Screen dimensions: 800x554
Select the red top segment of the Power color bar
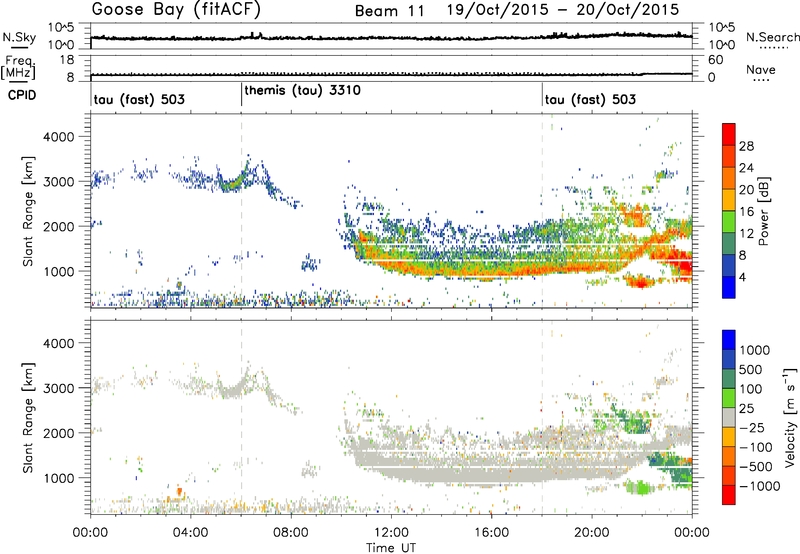[729, 135]
